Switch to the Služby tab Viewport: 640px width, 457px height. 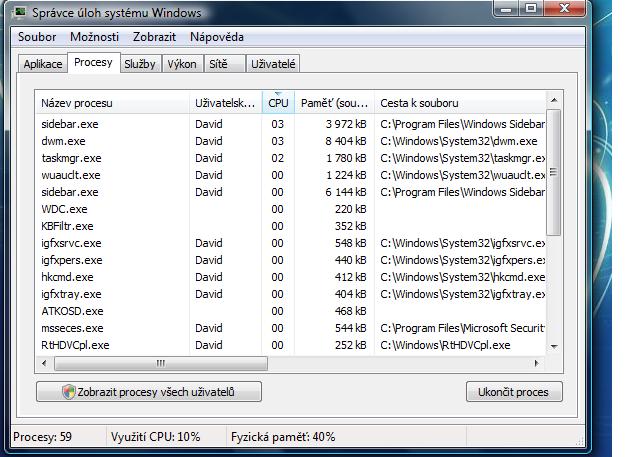[141, 64]
